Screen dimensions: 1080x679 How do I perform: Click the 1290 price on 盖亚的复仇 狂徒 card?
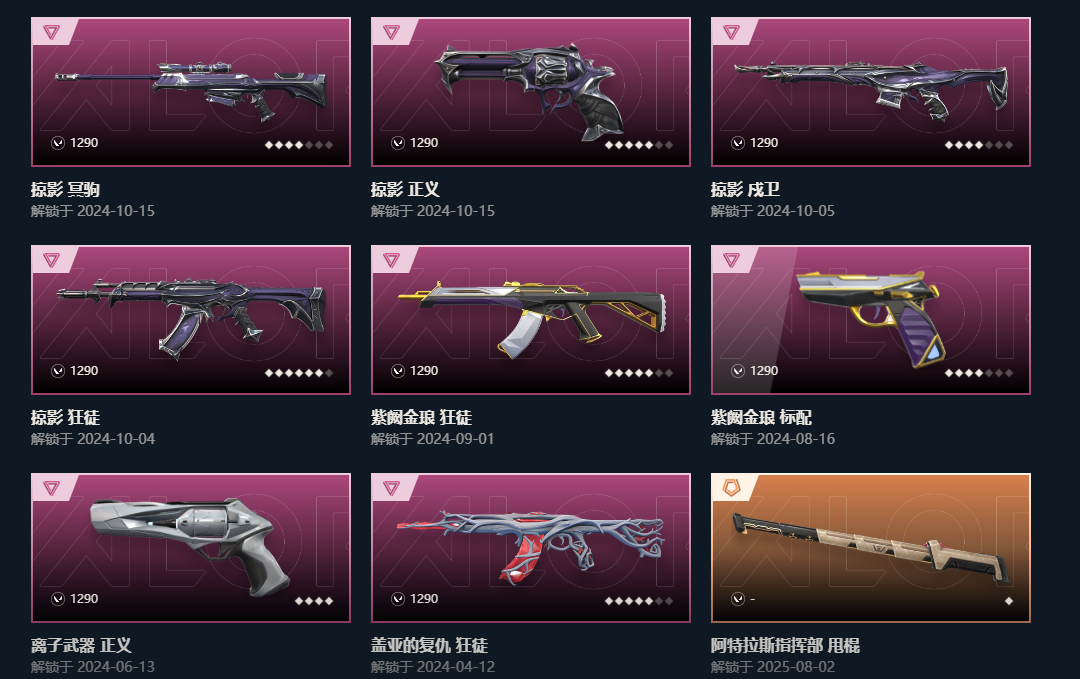click(x=424, y=599)
